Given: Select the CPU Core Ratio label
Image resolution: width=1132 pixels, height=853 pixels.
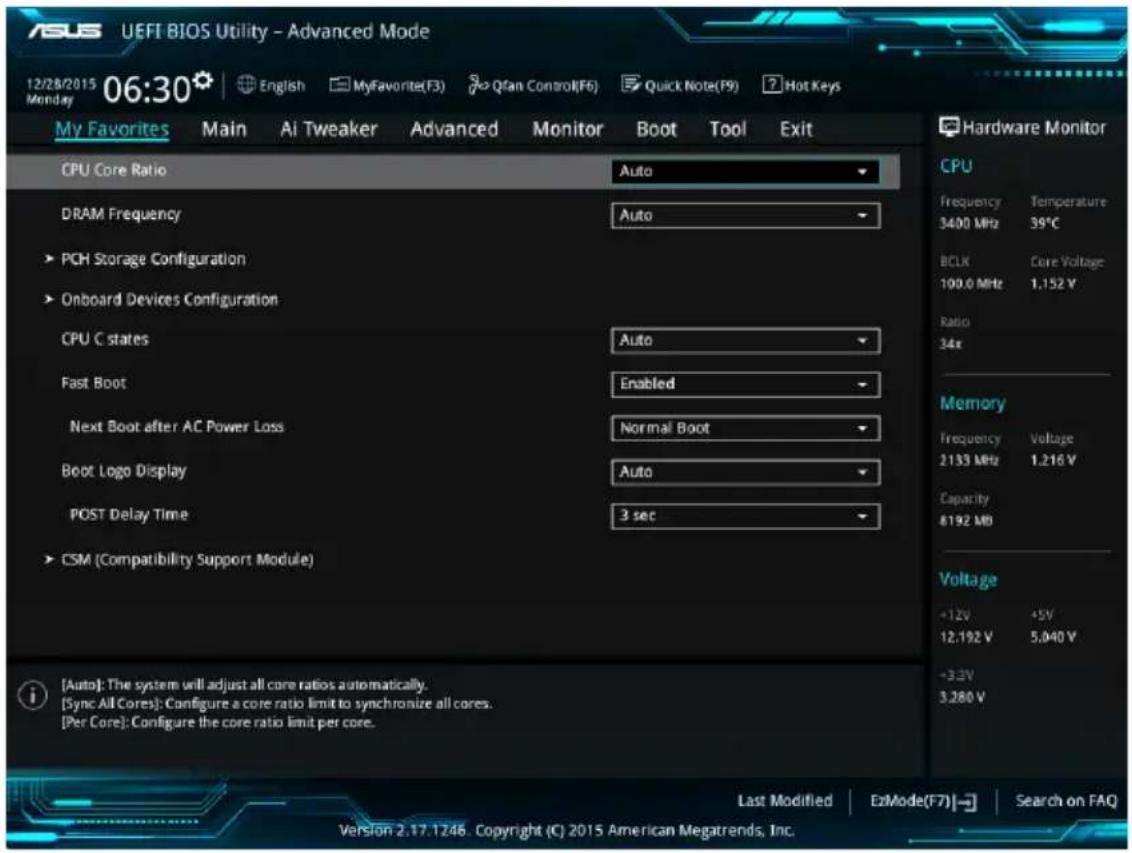Looking at the screenshot, I should 113,170.
